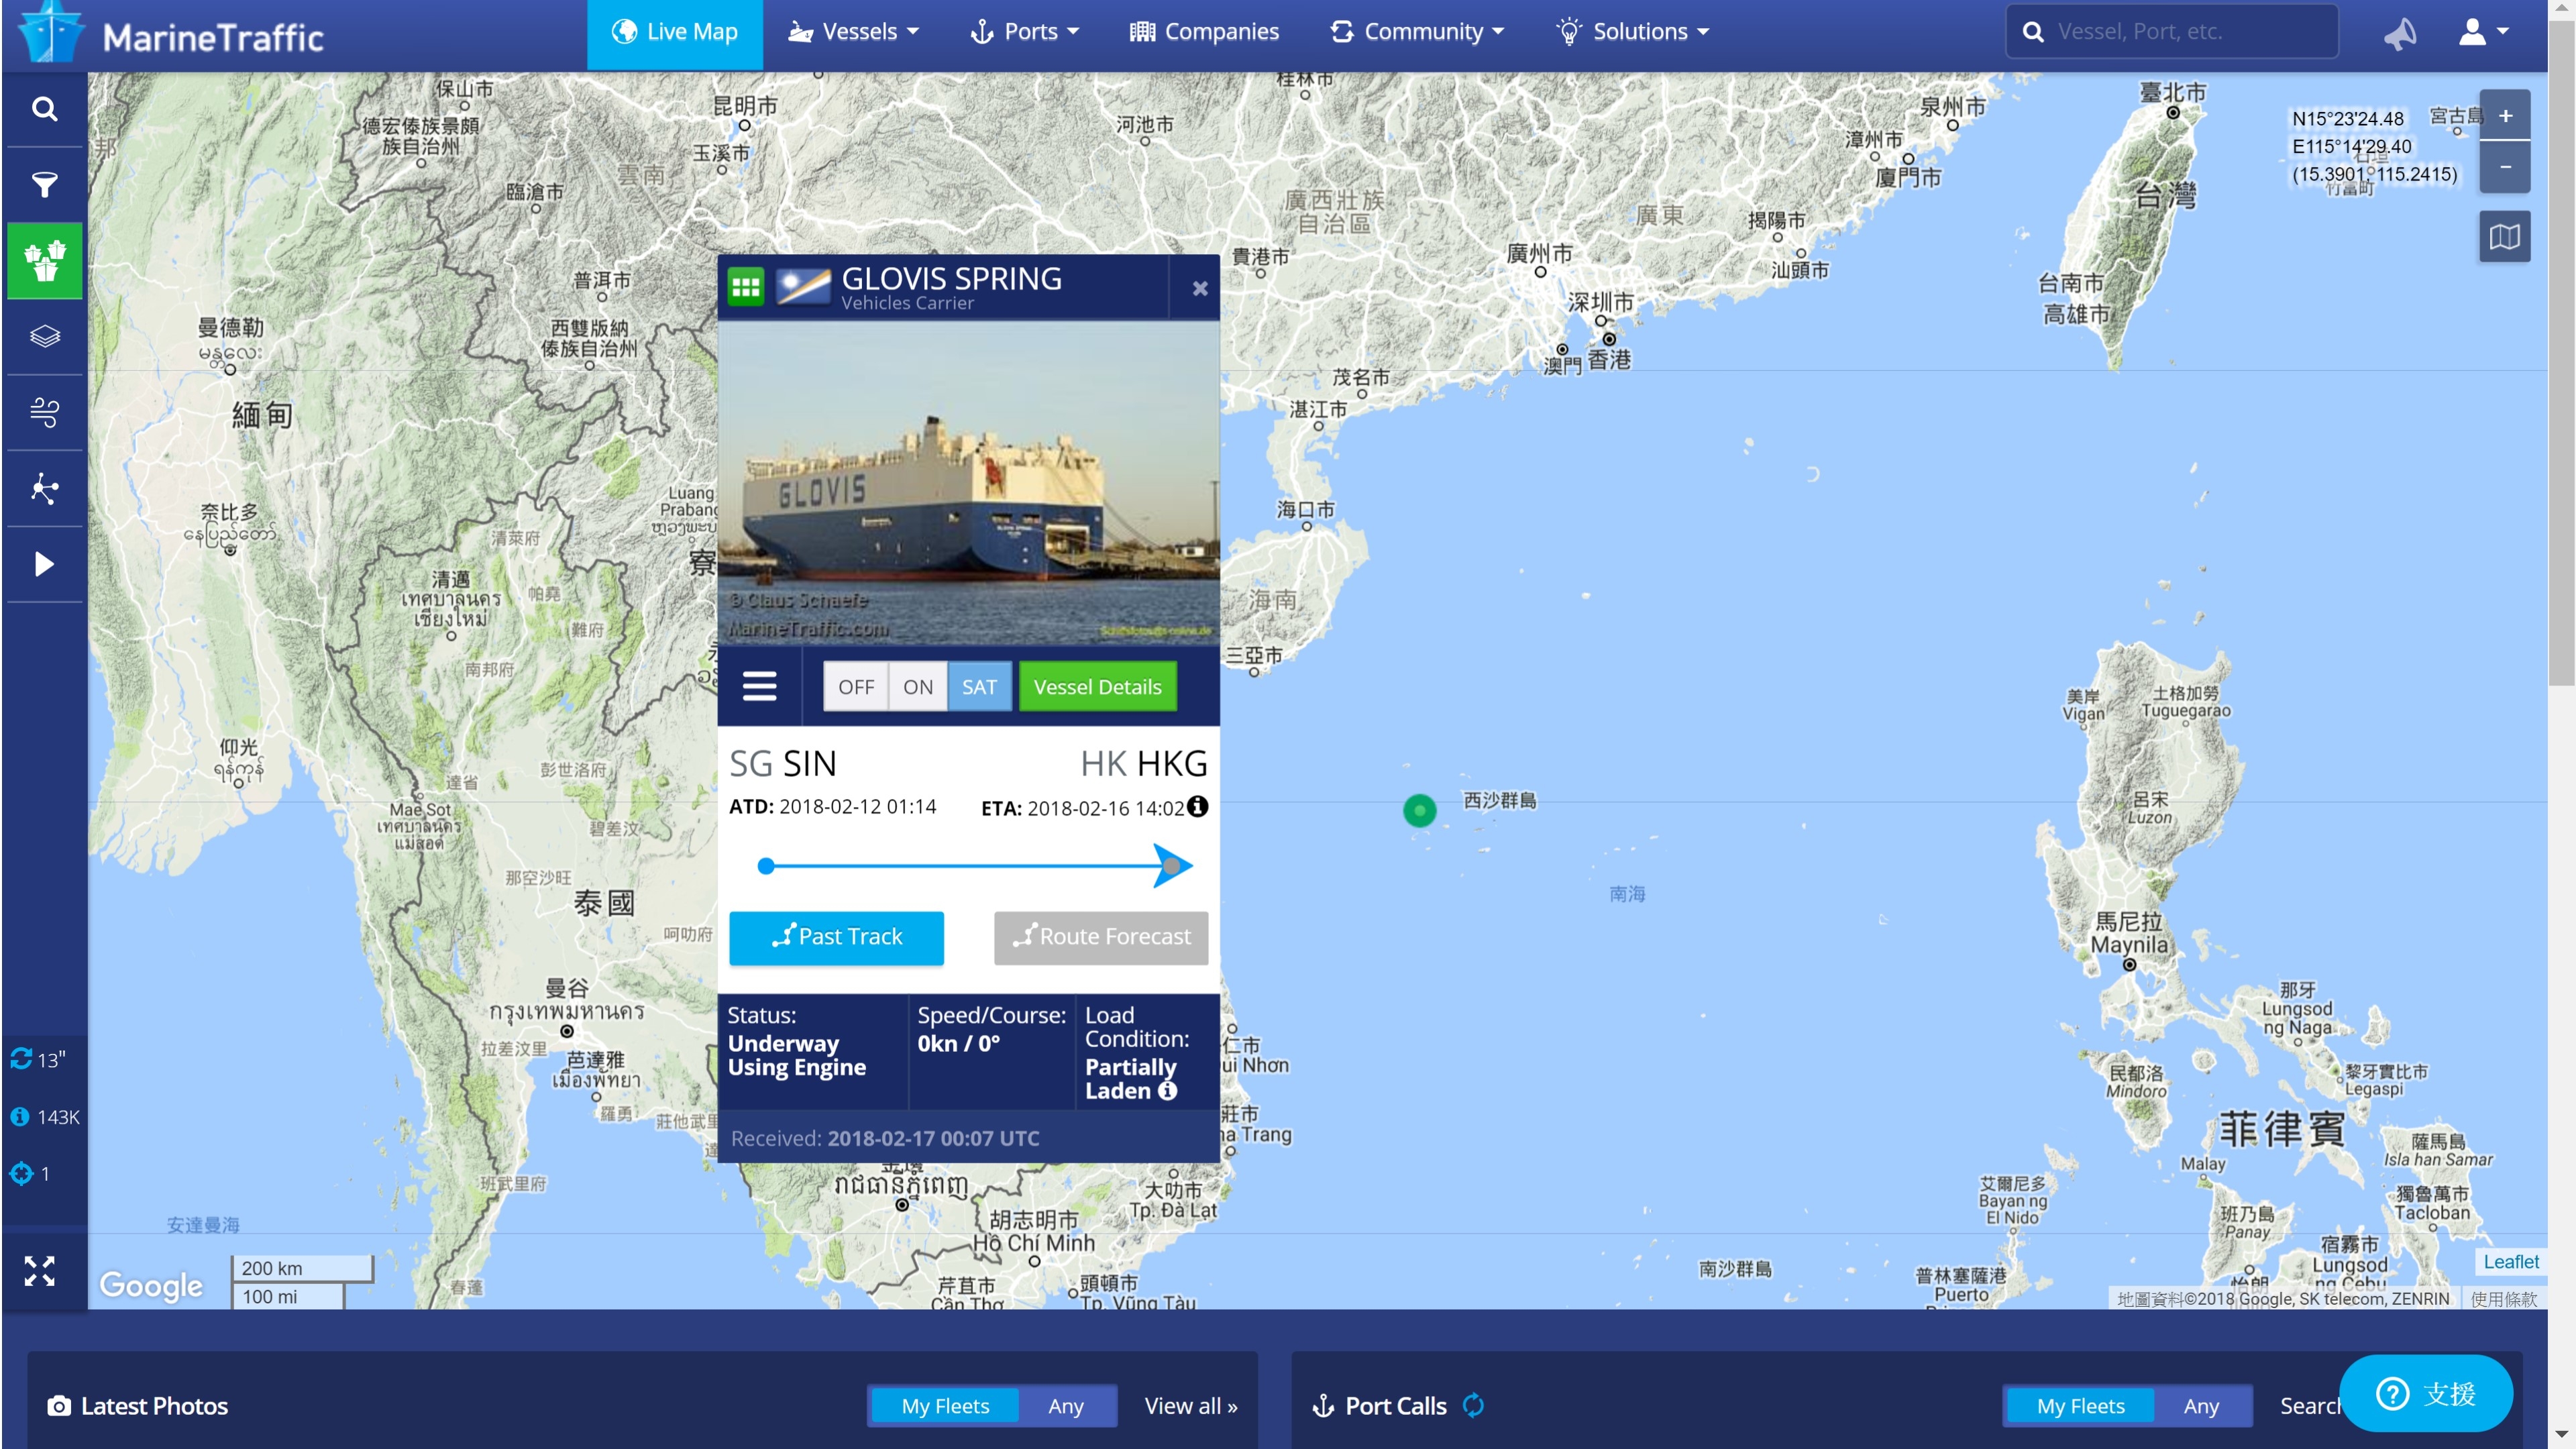Set vessel track option to ON
Screen dimensions: 2576x1449
[918, 687]
